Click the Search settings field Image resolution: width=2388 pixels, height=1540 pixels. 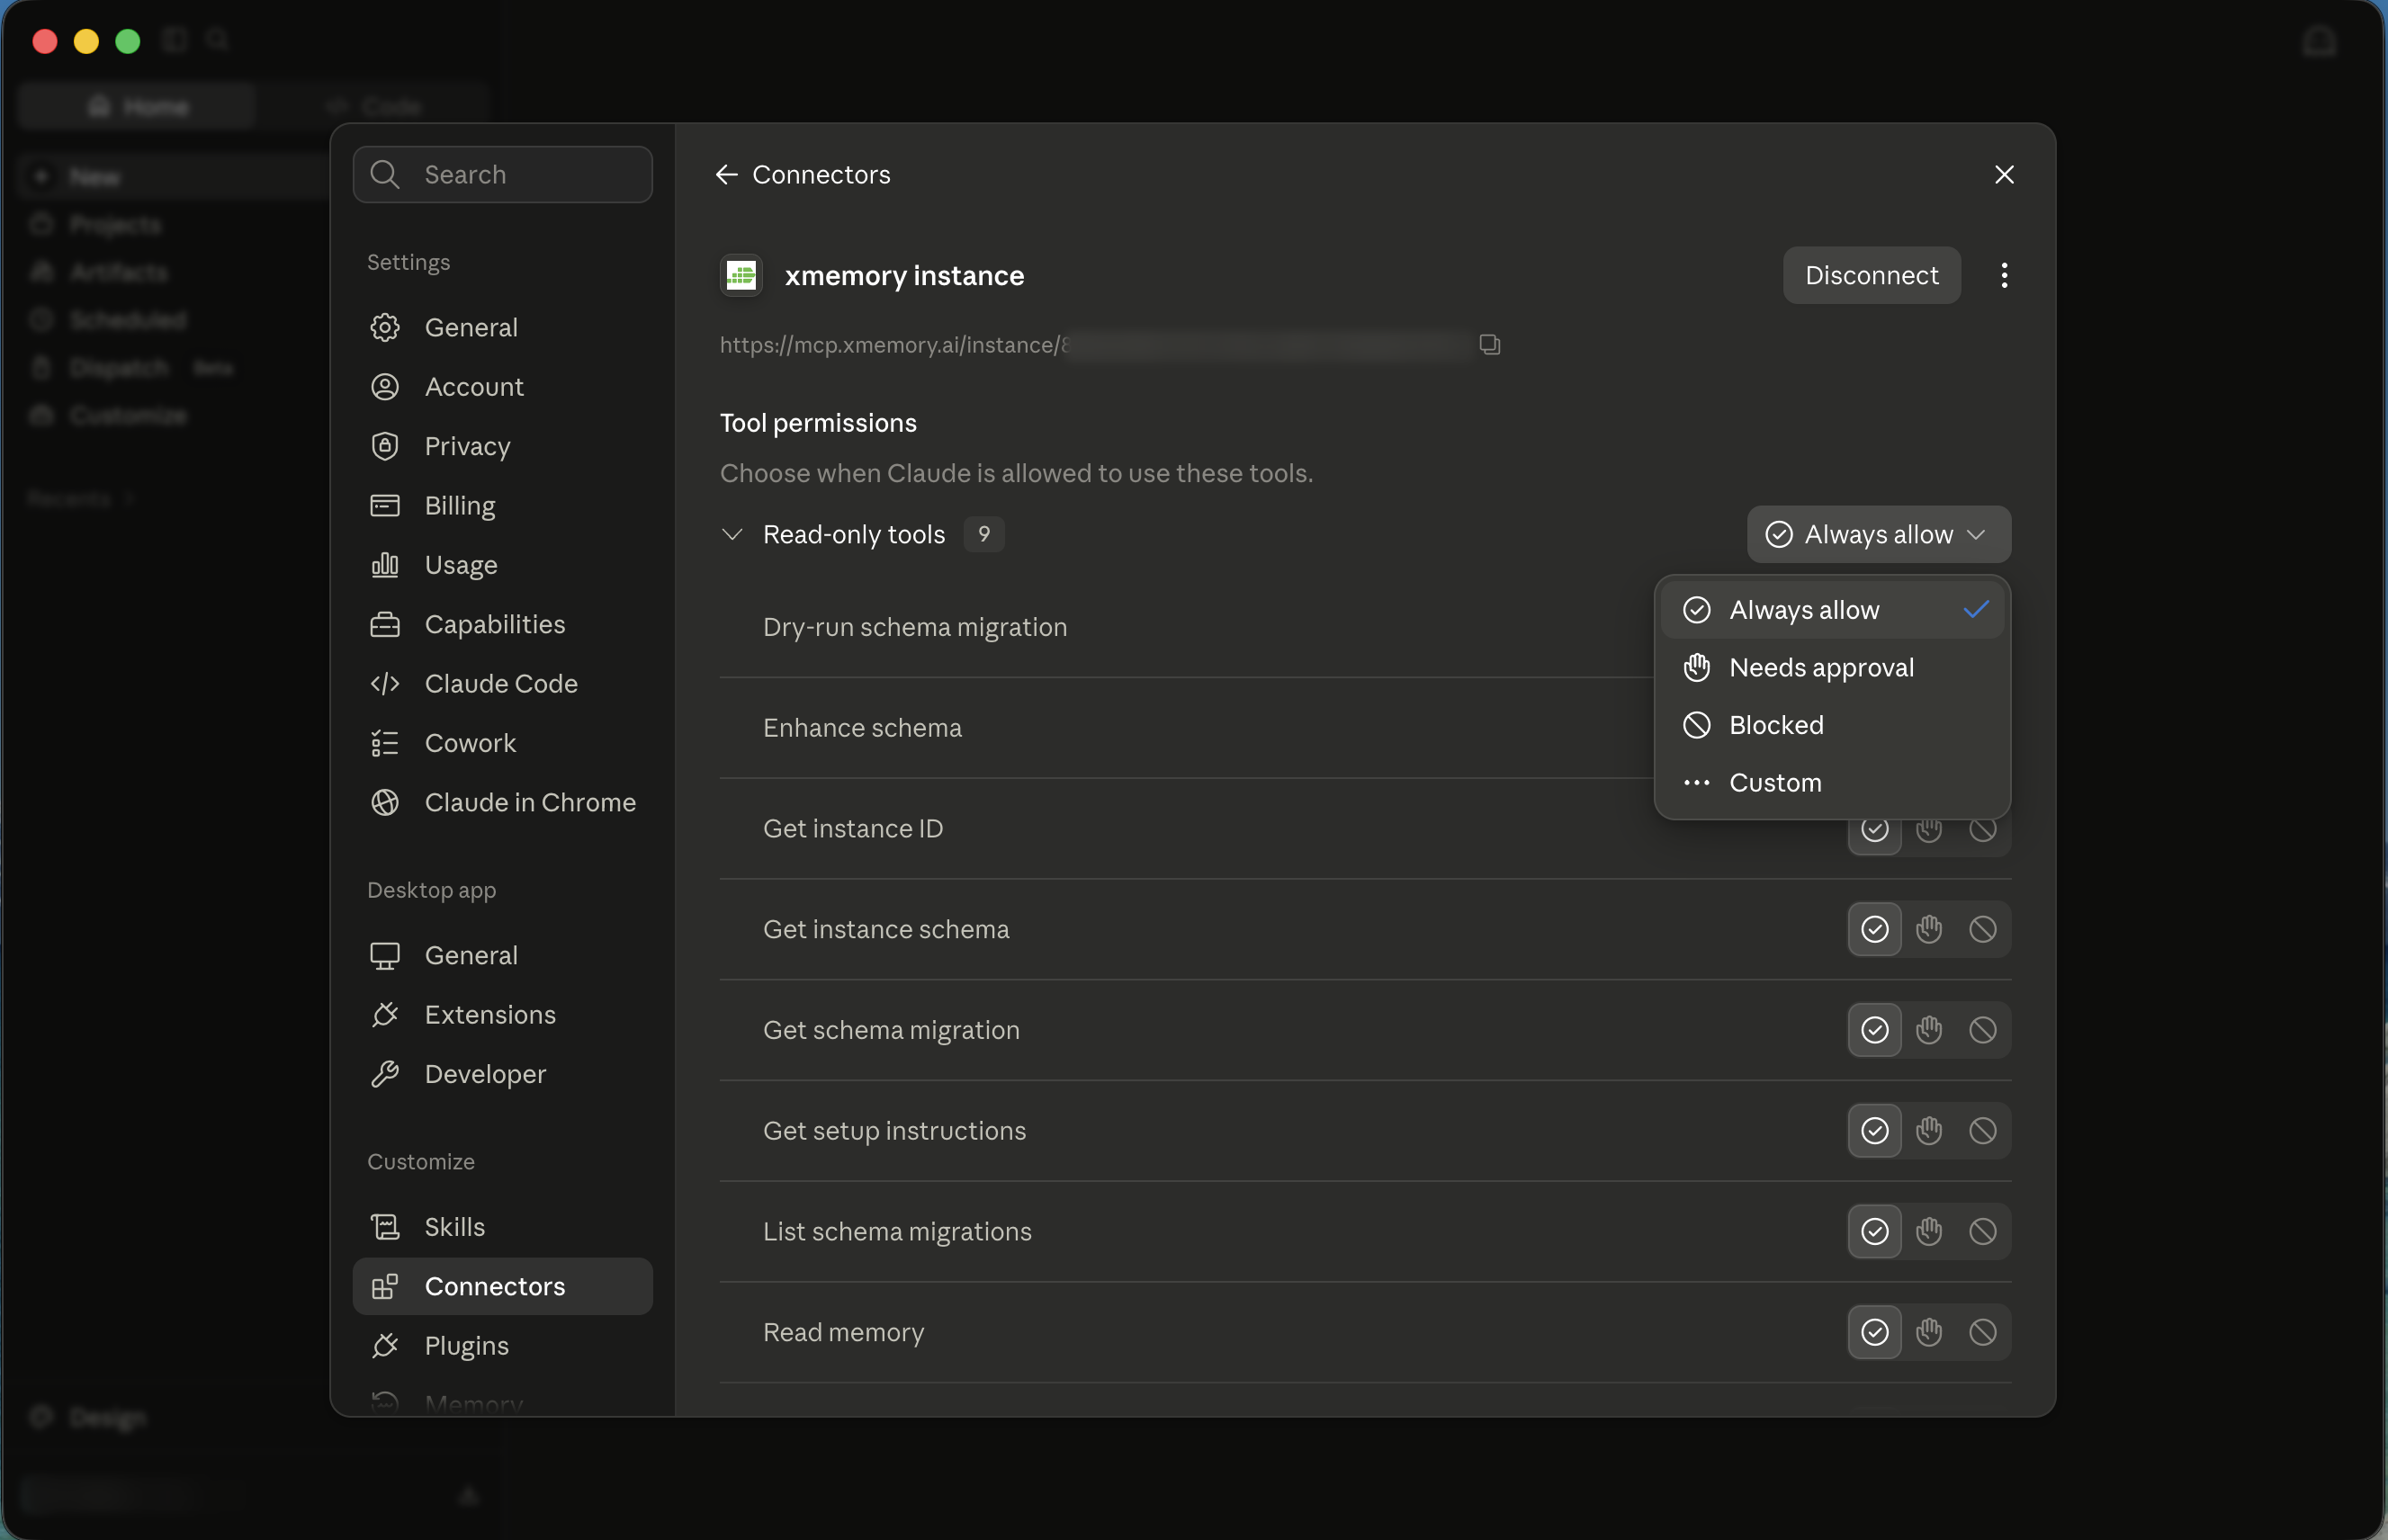pyautogui.click(x=503, y=175)
